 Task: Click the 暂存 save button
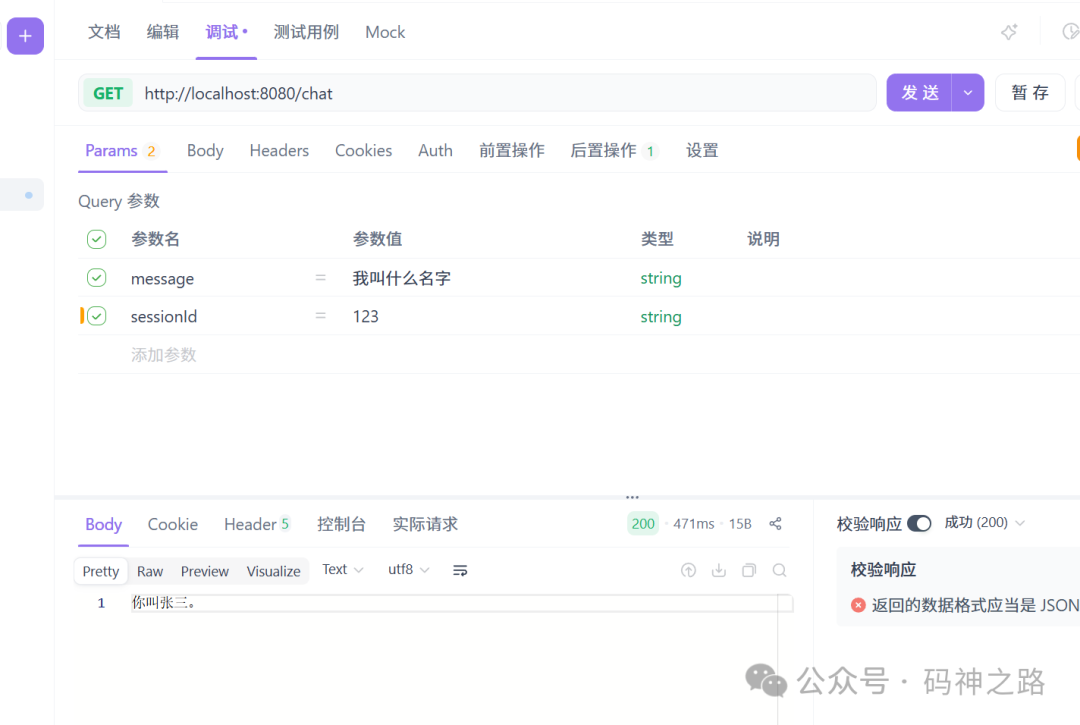click(x=1030, y=92)
